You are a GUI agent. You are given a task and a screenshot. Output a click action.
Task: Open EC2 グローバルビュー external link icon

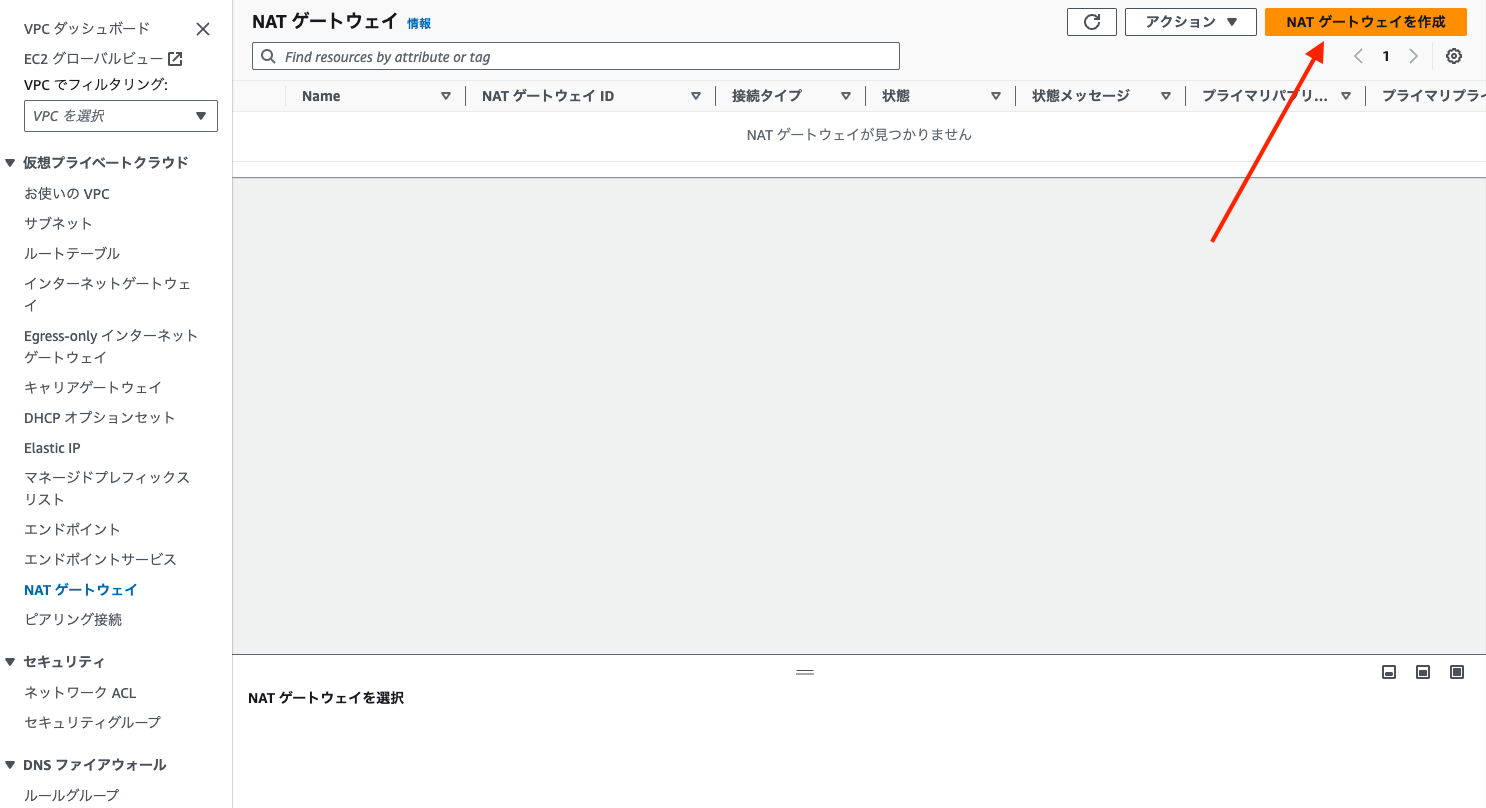[175, 59]
